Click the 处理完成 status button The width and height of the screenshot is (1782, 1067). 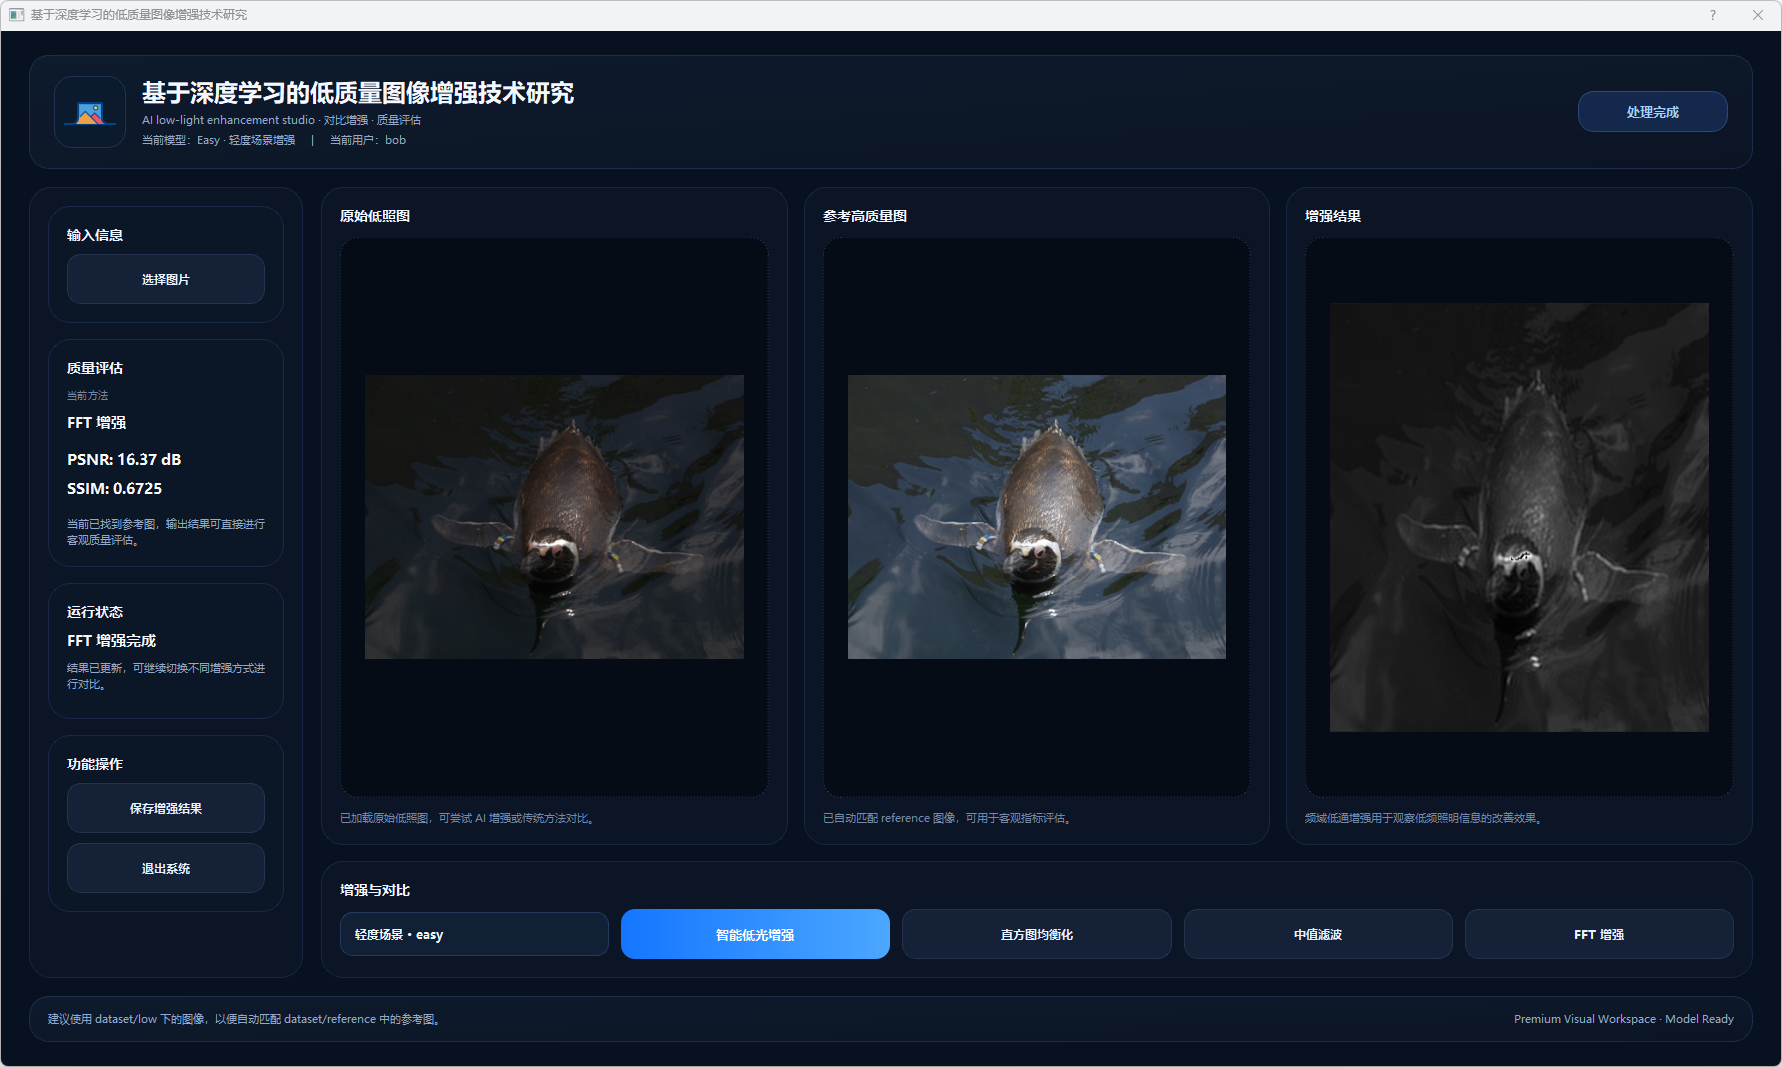coord(1652,112)
